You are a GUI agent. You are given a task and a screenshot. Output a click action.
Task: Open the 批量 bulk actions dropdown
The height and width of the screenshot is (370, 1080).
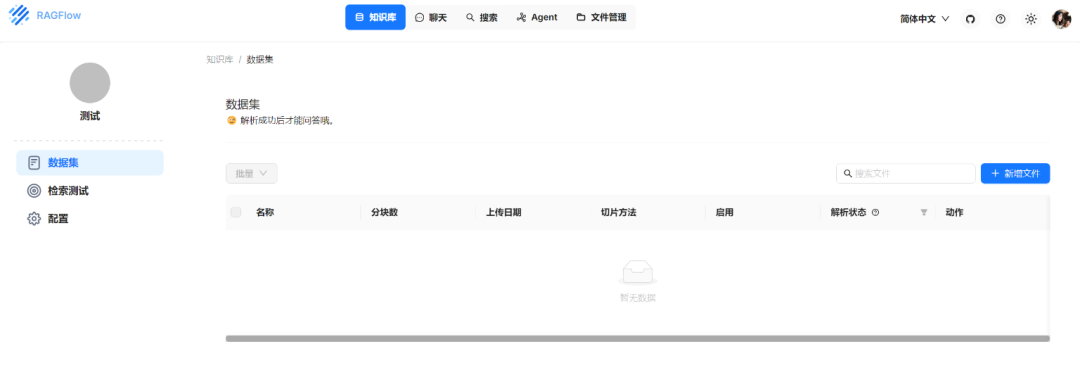click(251, 174)
